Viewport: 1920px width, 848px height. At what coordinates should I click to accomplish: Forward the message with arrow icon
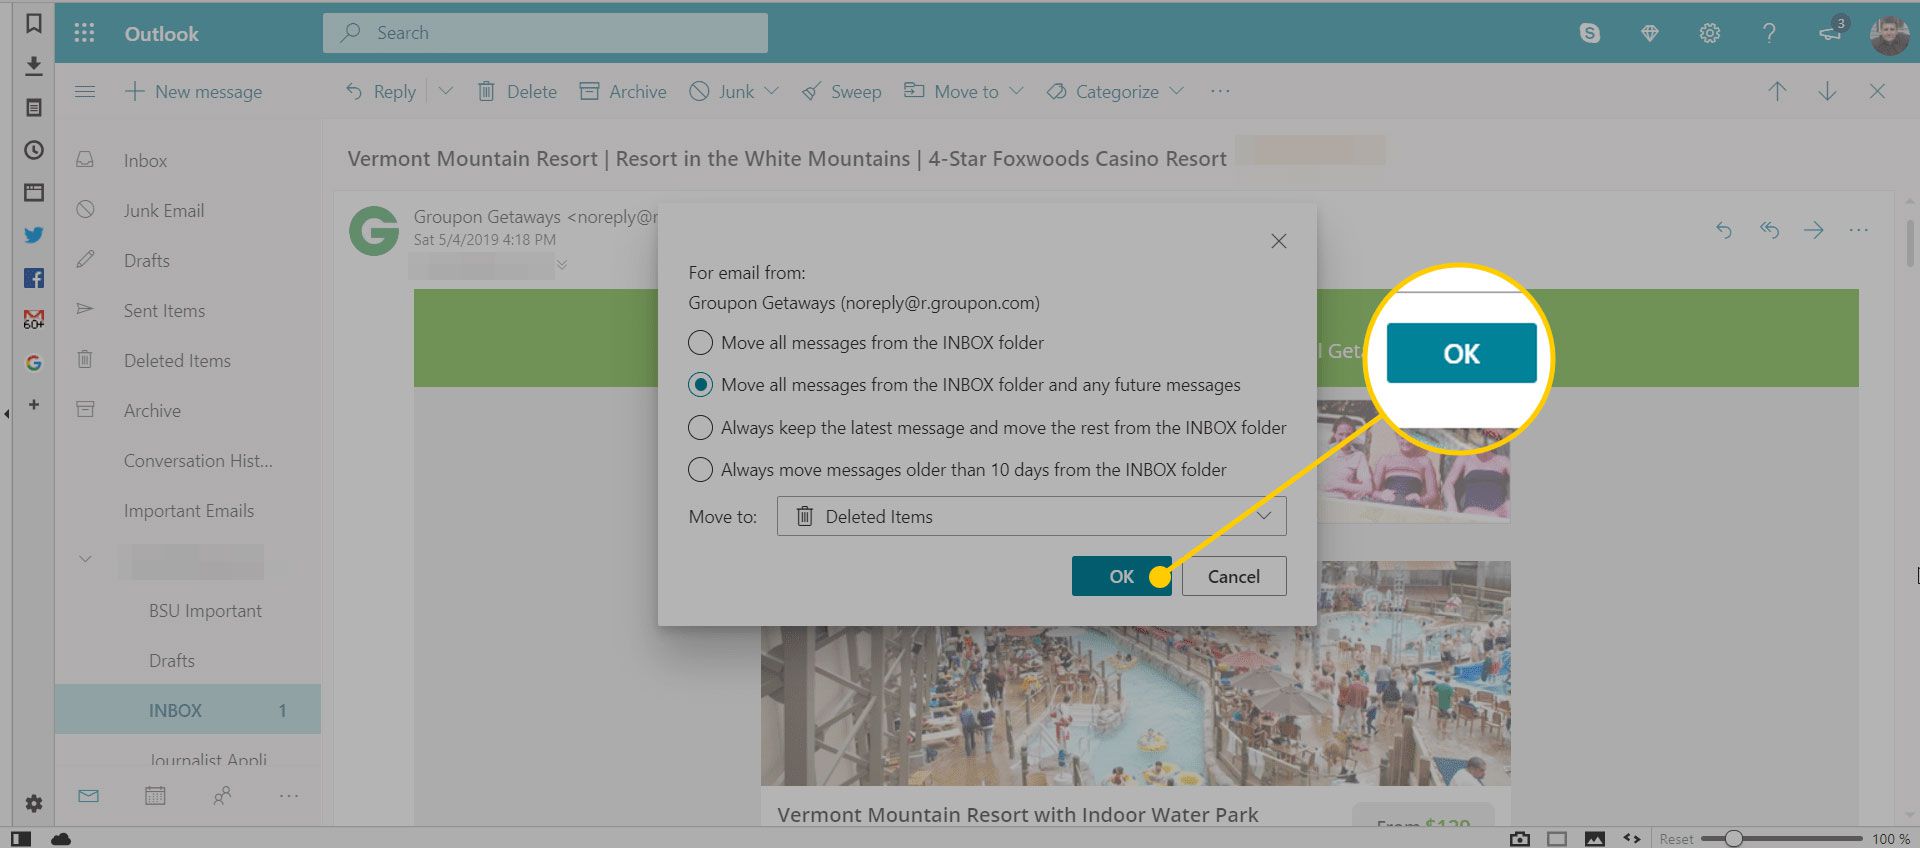tap(1814, 230)
